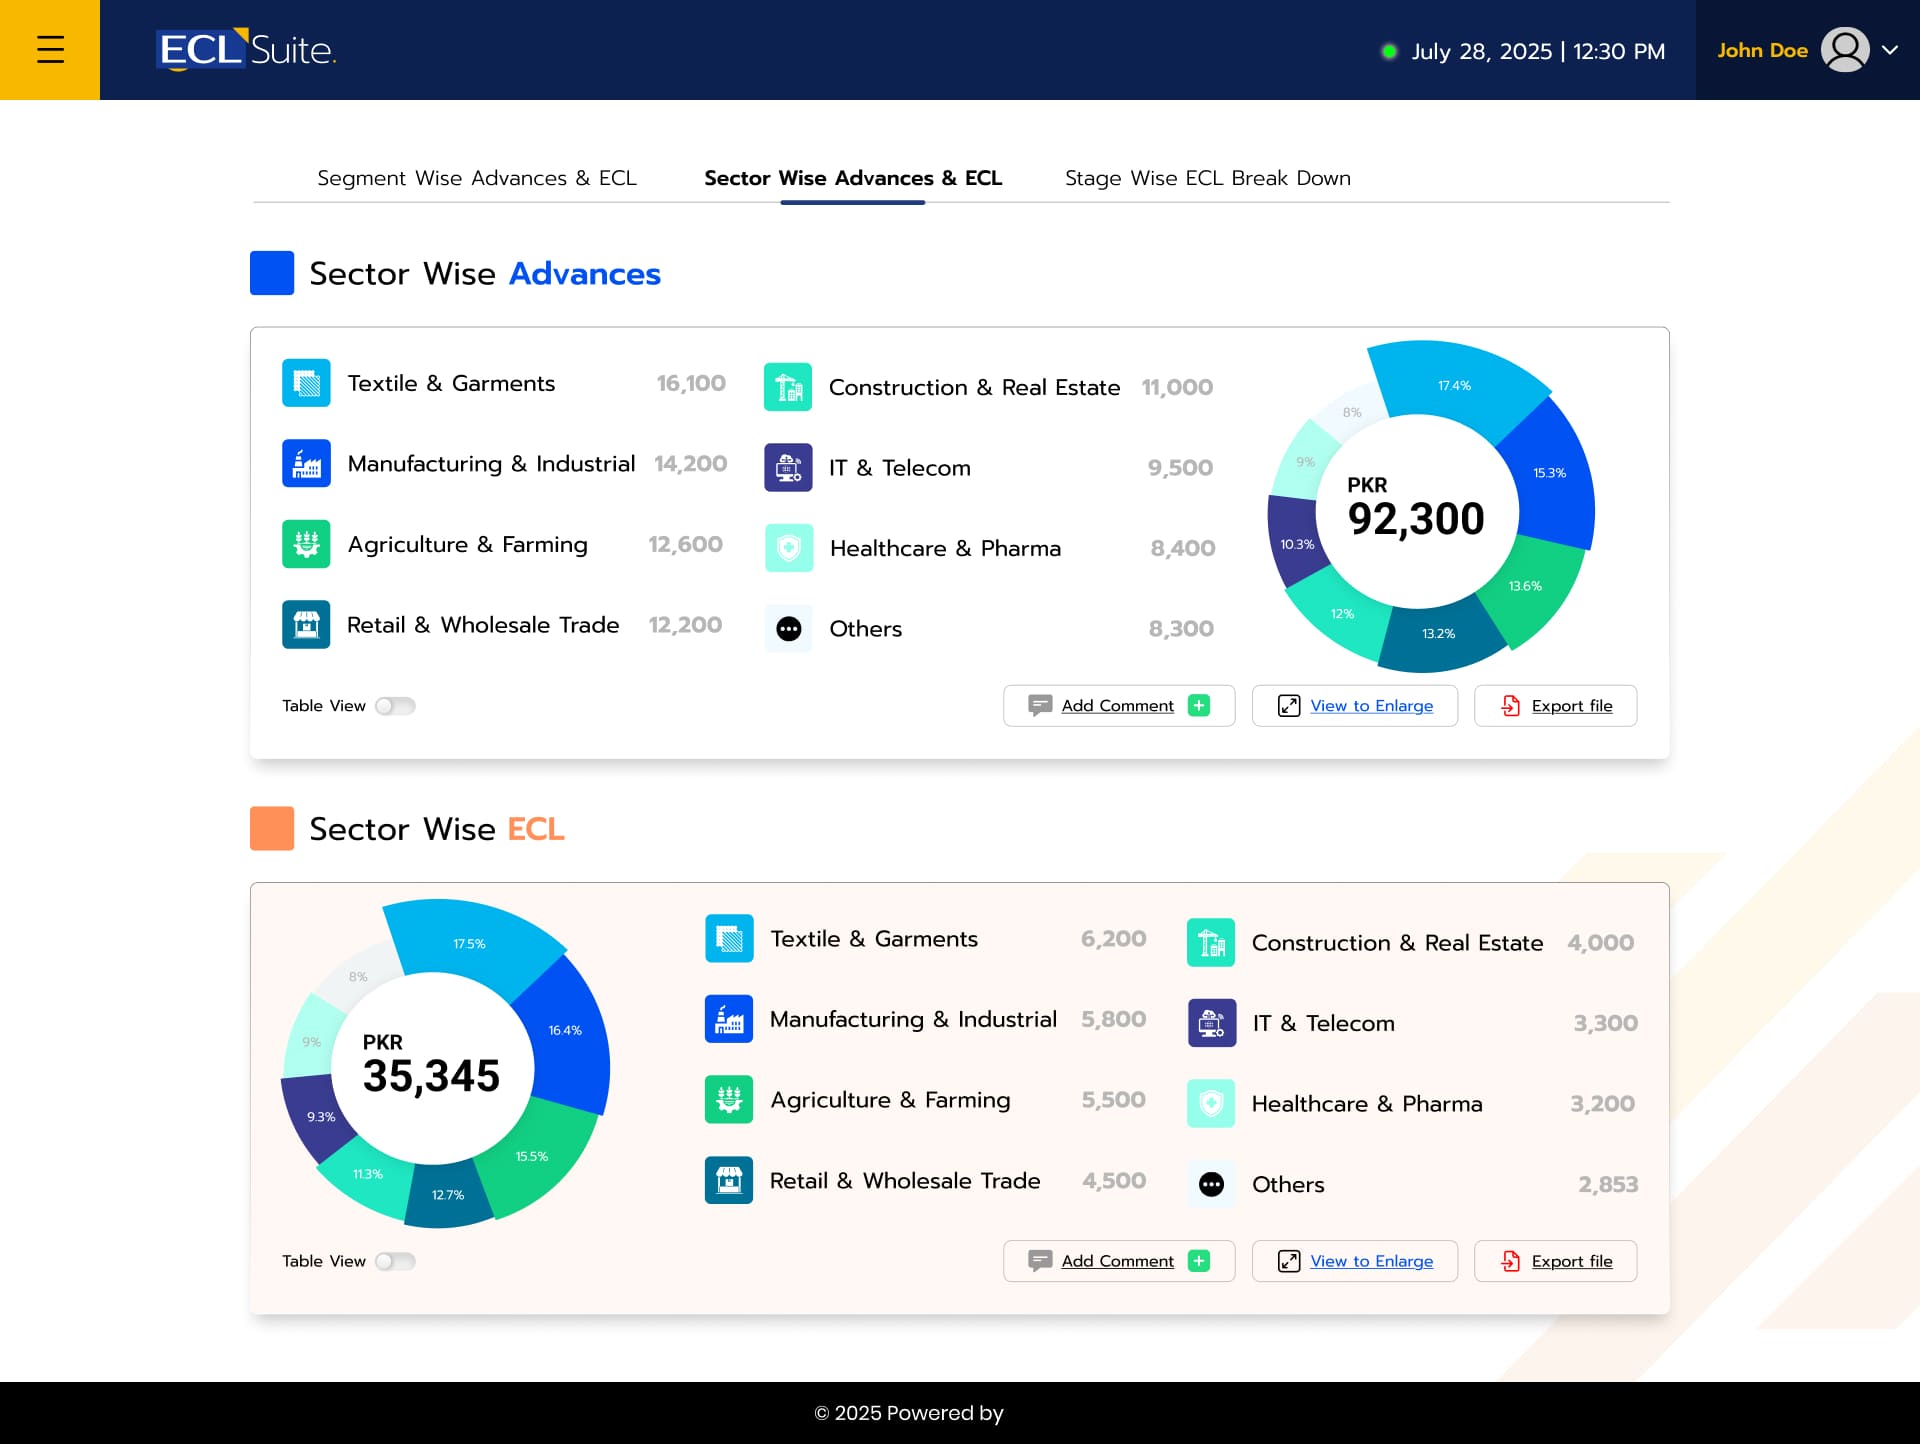
Task: Switch to Segment Wise Advances & ECL tab
Action: (x=477, y=178)
